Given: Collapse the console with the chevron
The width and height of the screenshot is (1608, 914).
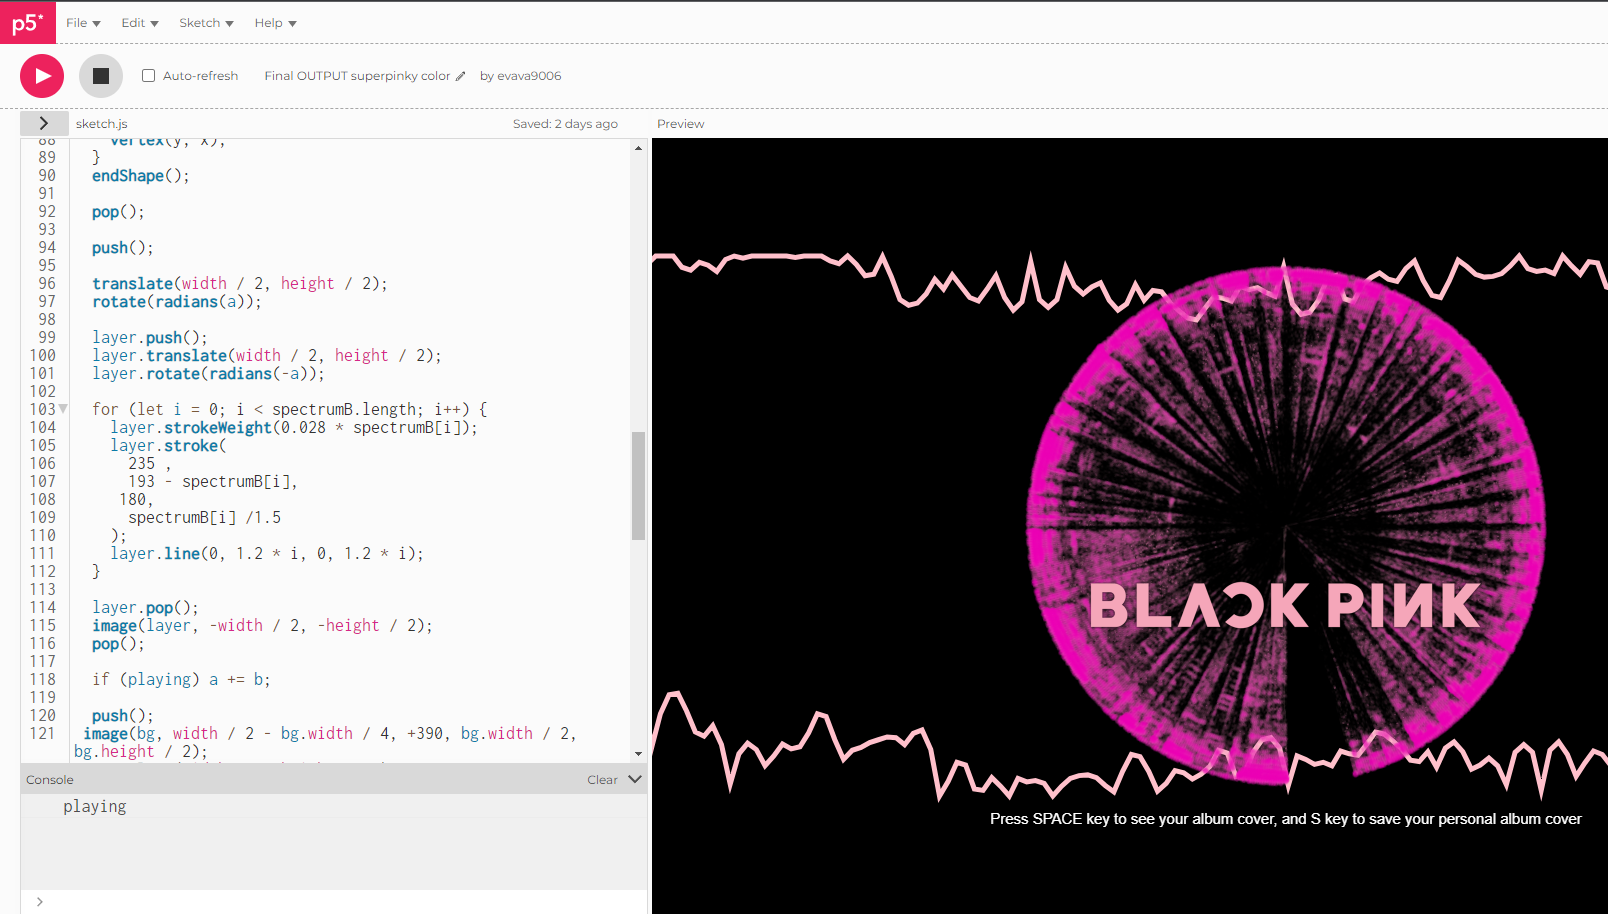Looking at the screenshot, I should (x=634, y=779).
